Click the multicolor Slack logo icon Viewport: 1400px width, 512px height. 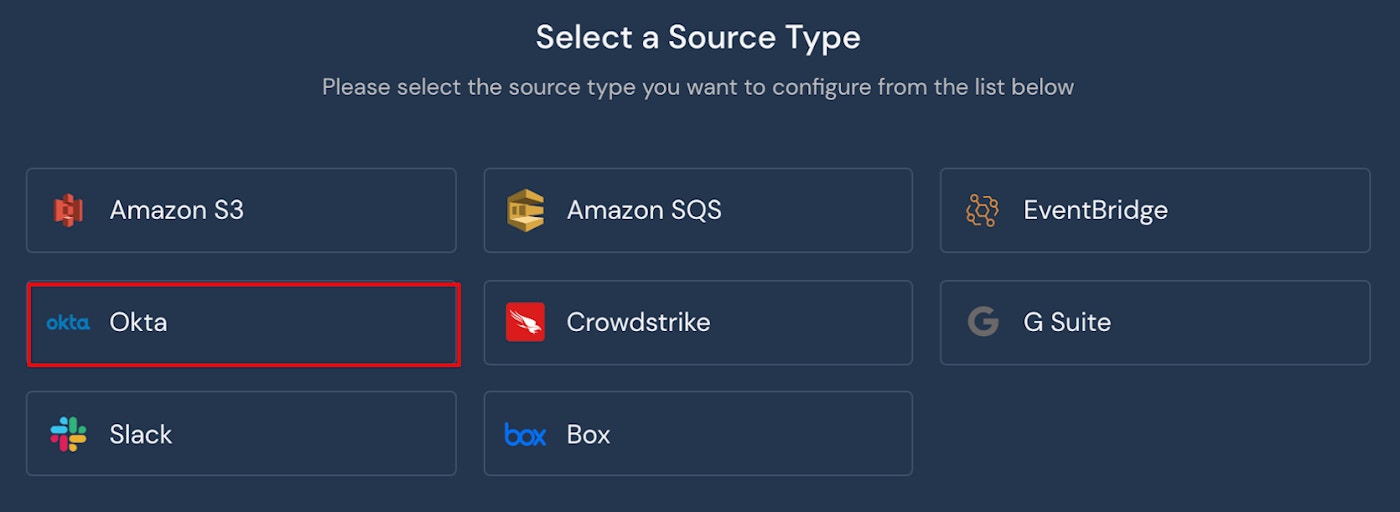click(x=68, y=434)
